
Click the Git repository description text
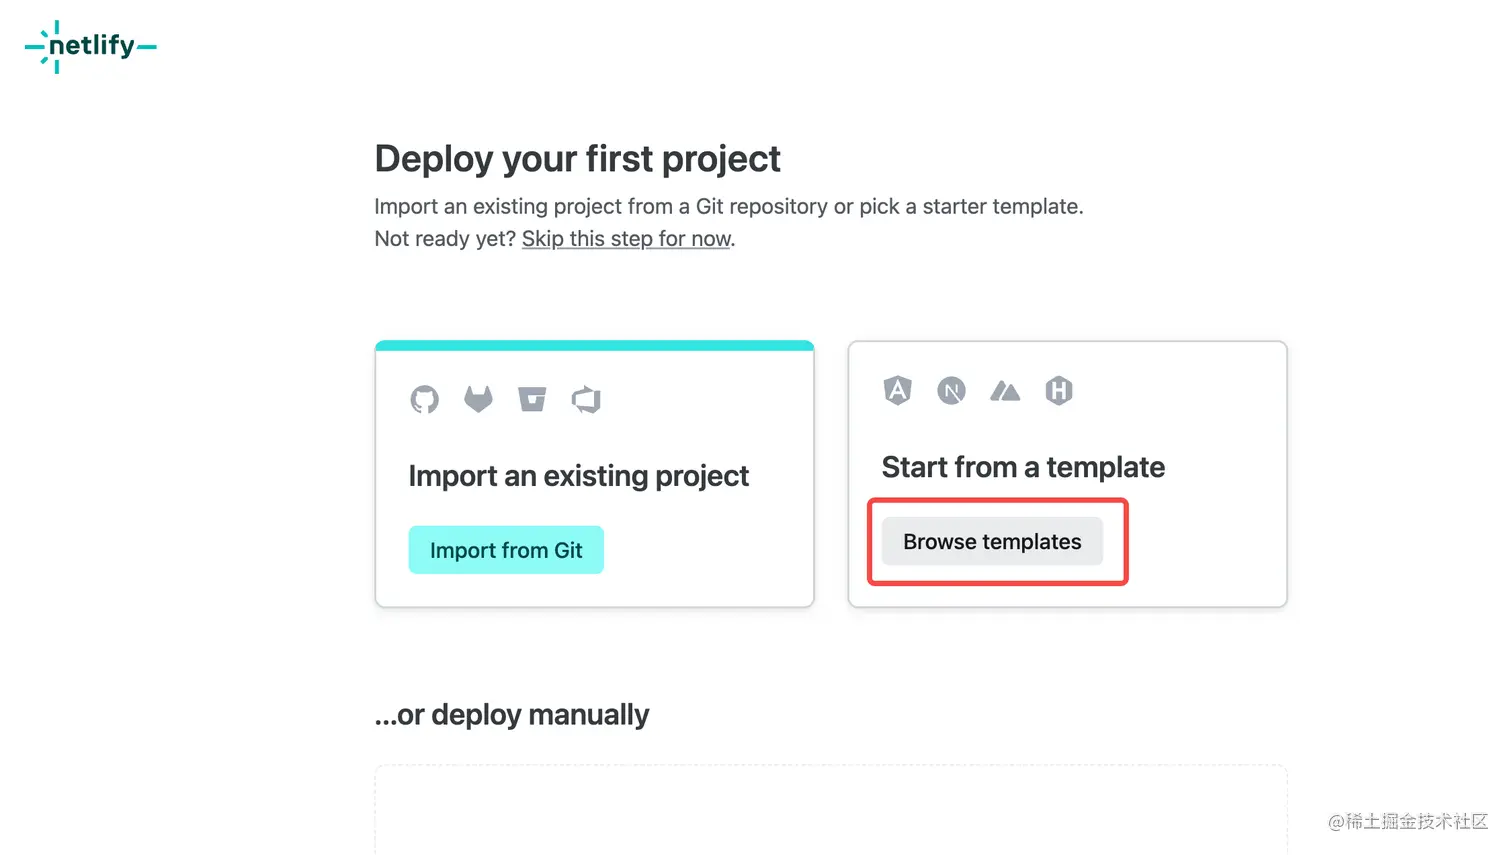pyautogui.click(x=728, y=207)
